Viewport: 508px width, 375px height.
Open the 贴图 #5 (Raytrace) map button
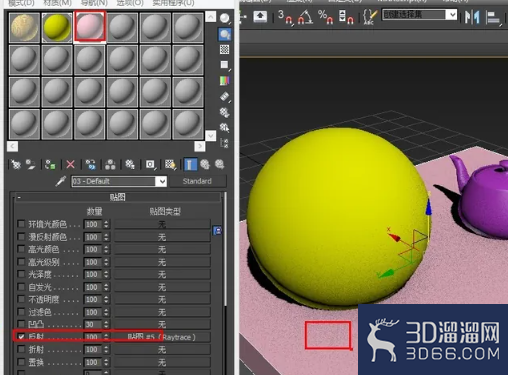click(x=162, y=337)
